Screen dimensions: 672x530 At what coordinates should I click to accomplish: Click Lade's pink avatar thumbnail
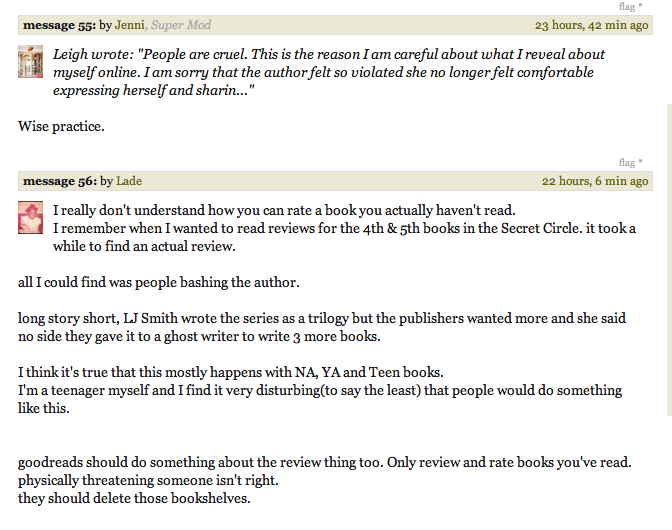click(x=30, y=217)
